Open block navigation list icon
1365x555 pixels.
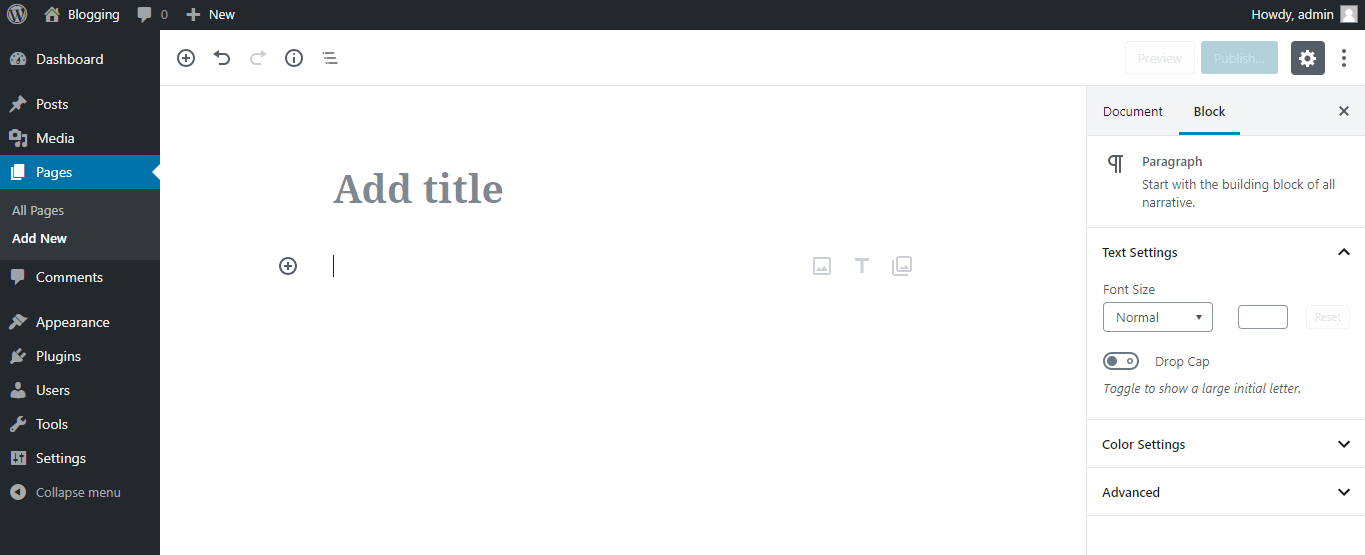[x=330, y=58]
